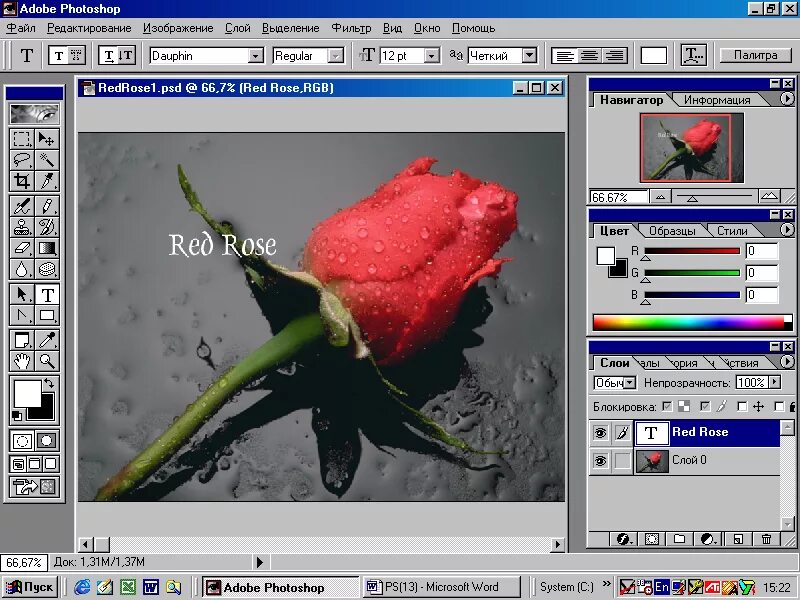Select the Rectangle shape tool
Image resolution: width=800 pixels, height=600 pixels.
(47, 315)
